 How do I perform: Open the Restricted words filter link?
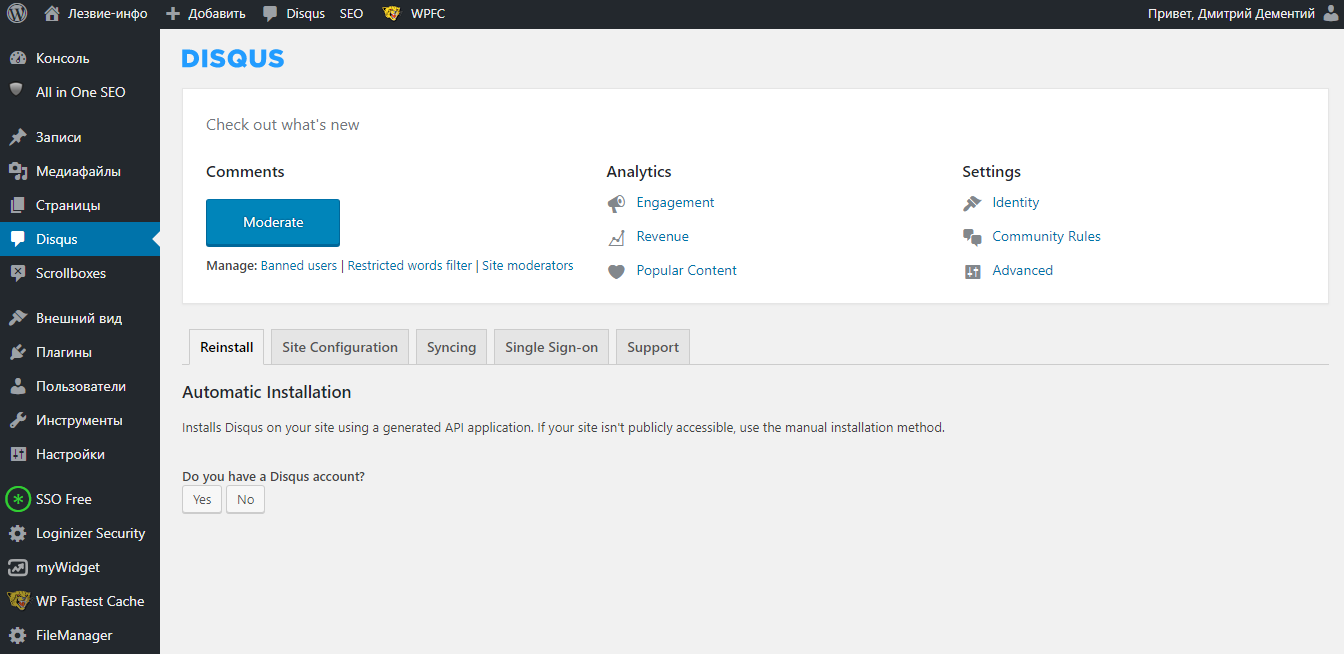410,266
